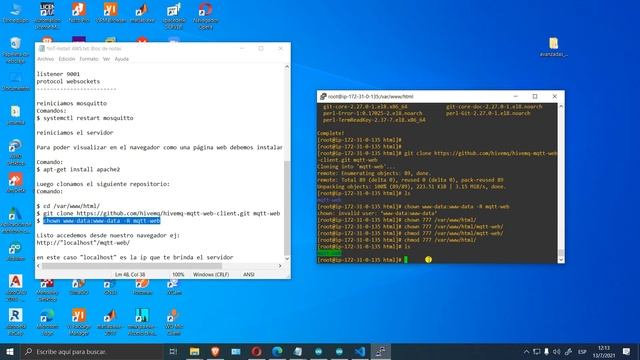Click 'Ln 48, Col 38' in Notepad status bar
640x360 pixels.
(130, 275)
